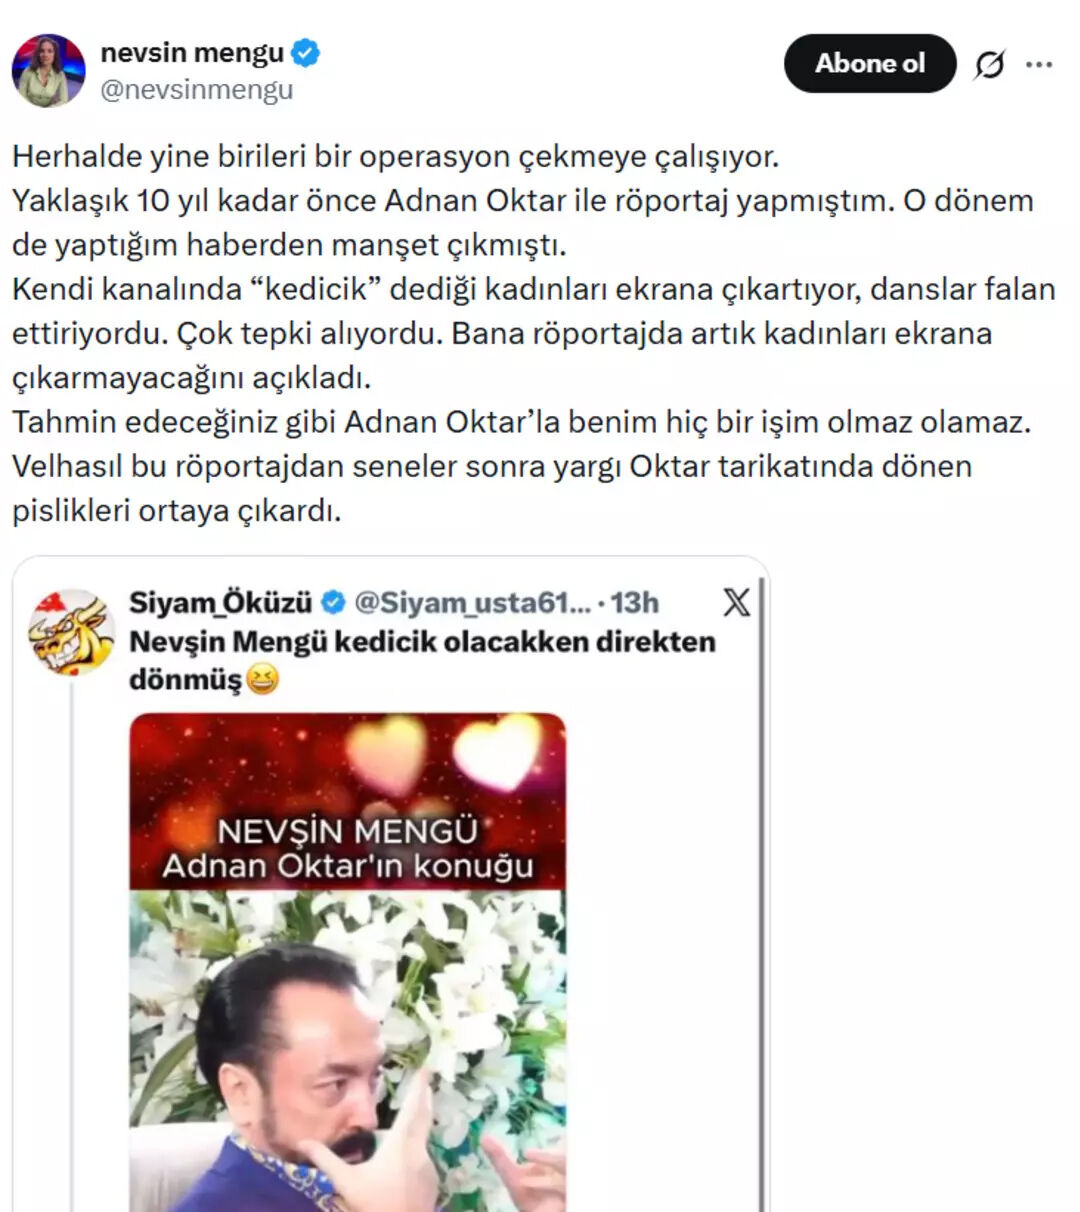This screenshot has width=1080, height=1212.
Task: Click the blue verified badge beside nevsin mengu
Action: [306, 53]
